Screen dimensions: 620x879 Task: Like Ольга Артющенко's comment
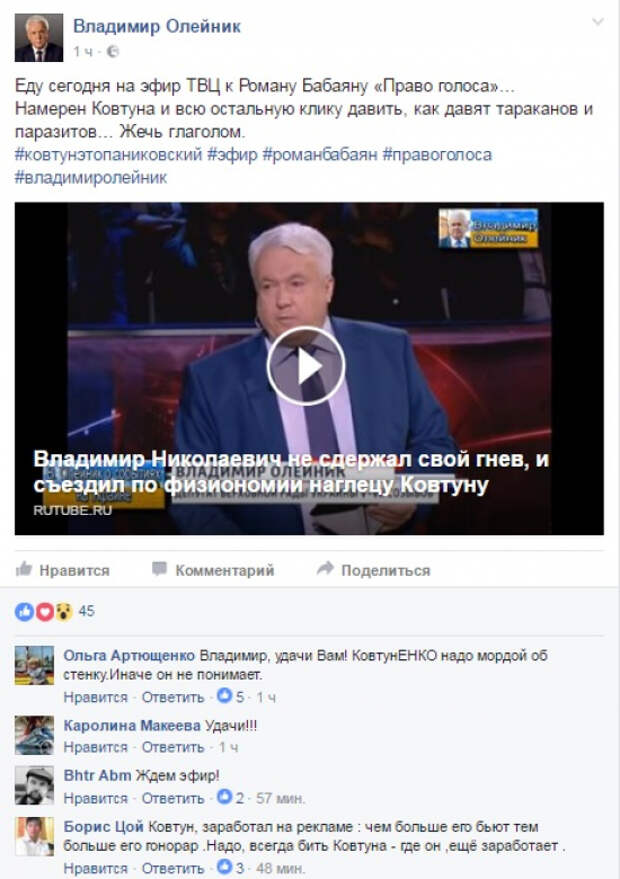[x=95, y=697]
